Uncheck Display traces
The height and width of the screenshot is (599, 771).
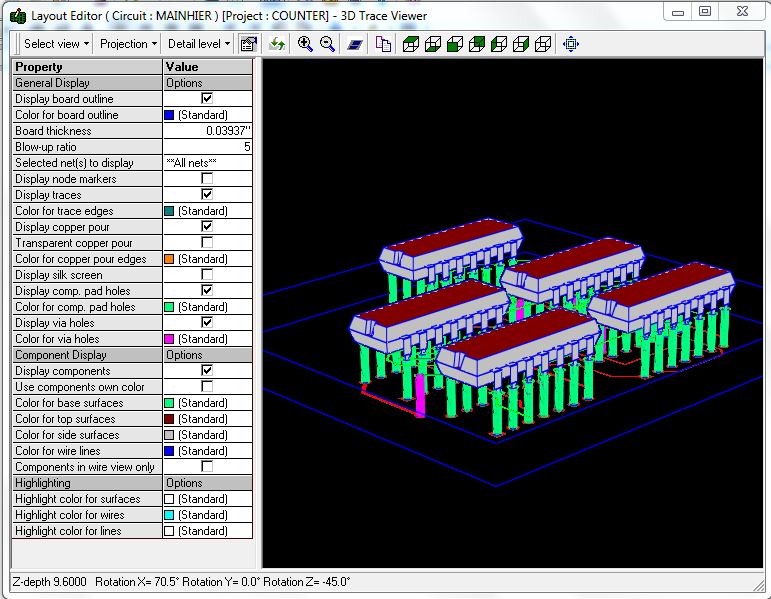click(x=207, y=194)
